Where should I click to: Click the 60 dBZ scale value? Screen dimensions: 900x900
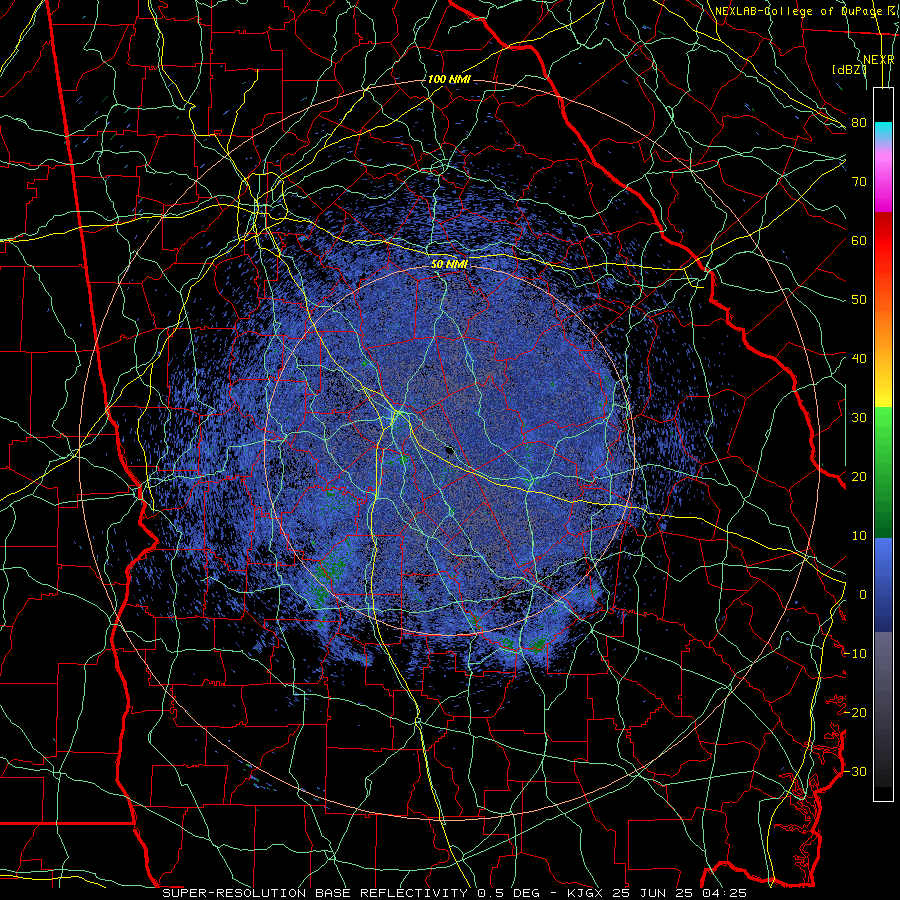coord(859,240)
